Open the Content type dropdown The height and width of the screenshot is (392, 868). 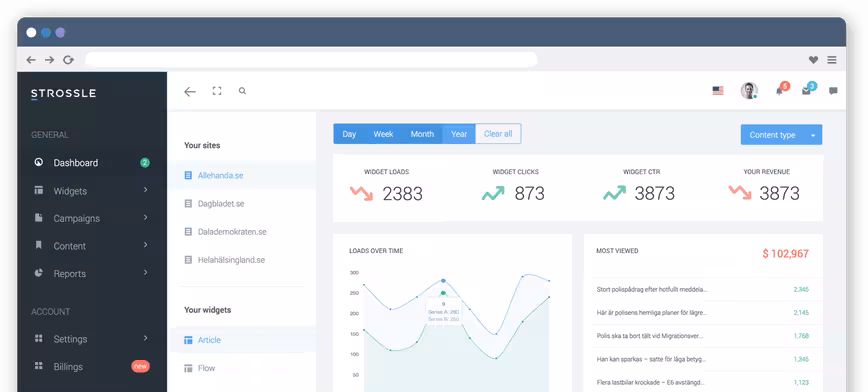781,135
